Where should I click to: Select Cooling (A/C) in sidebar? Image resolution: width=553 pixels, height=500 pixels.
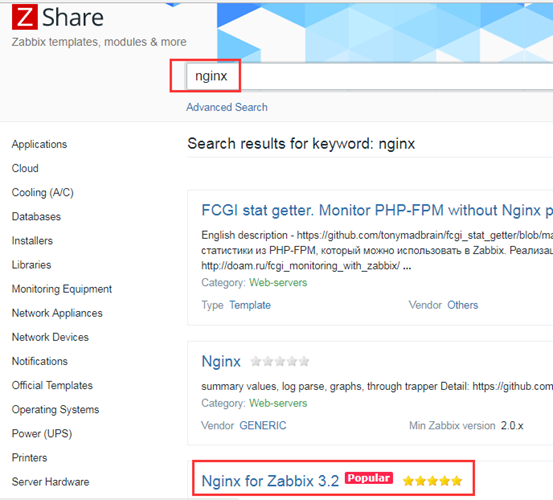tap(43, 193)
